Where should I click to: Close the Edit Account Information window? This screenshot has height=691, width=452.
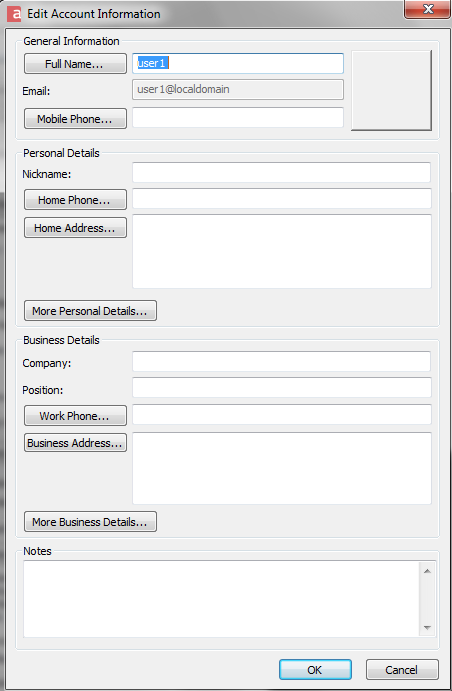tap(427, 9)
